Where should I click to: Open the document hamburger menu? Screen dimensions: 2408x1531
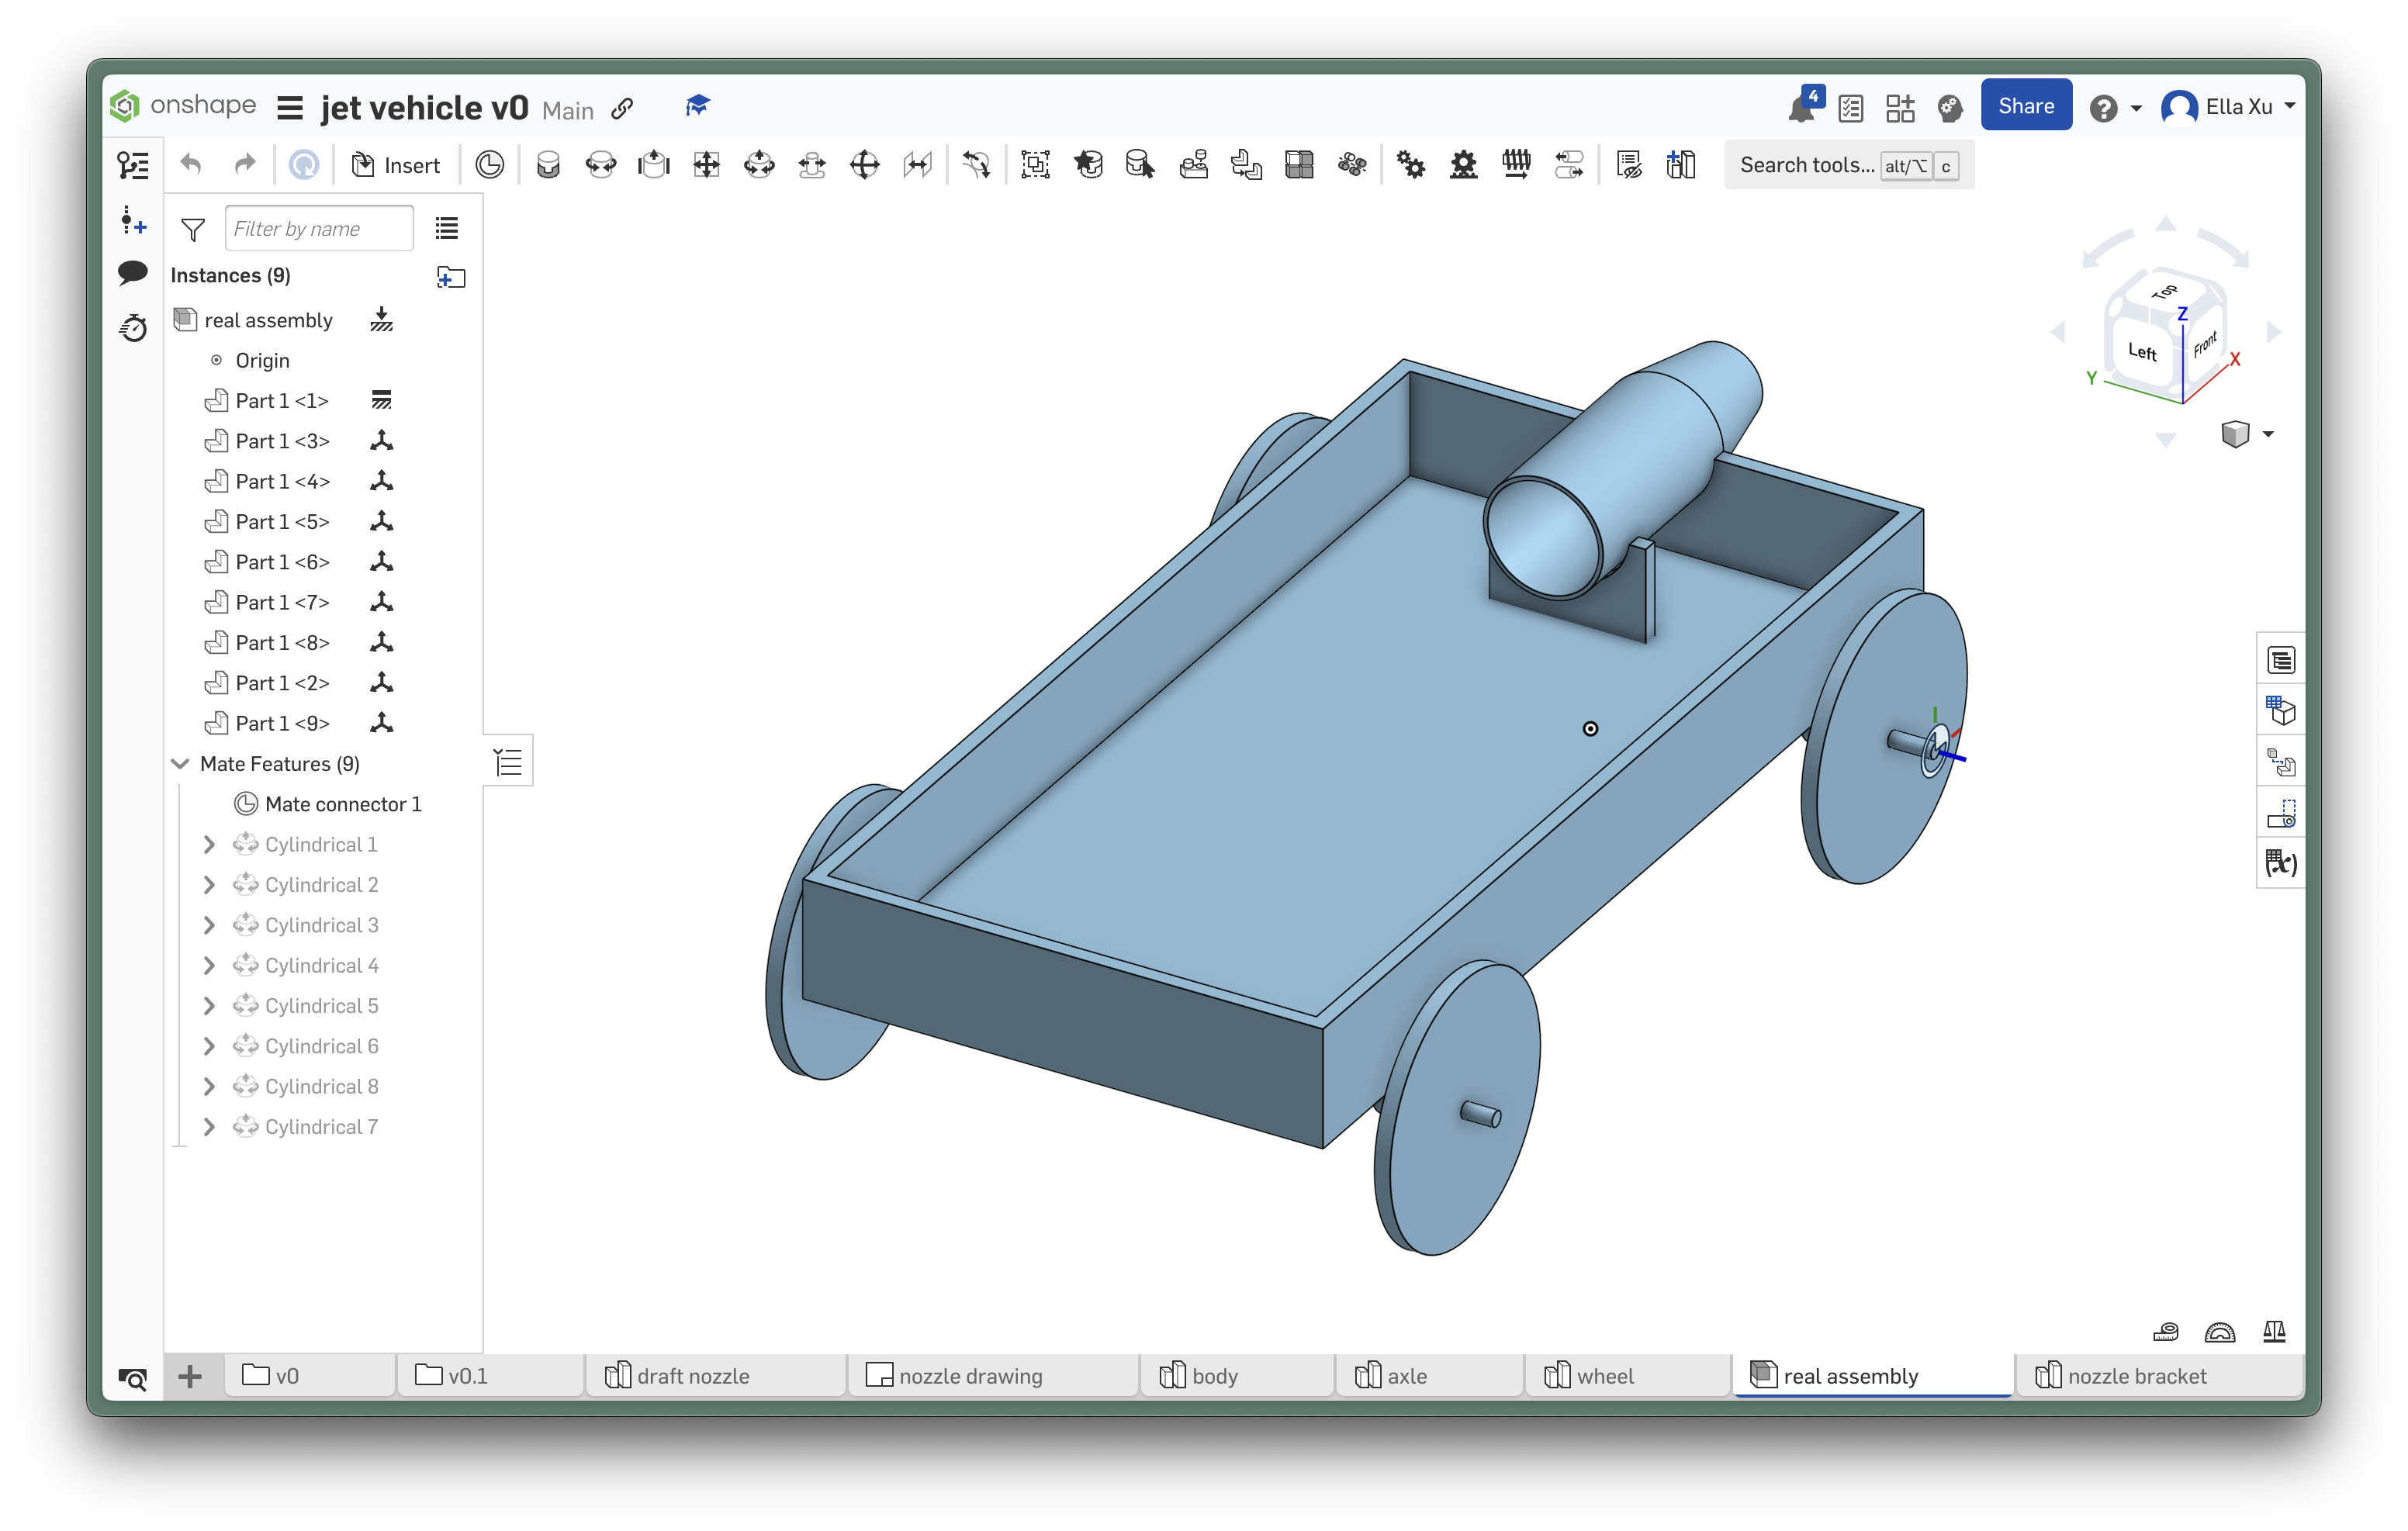click(289, 107)
